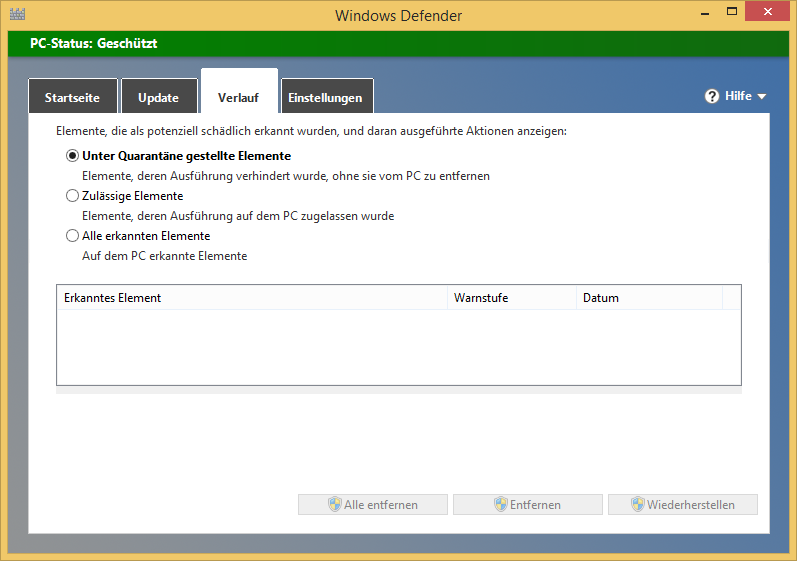The image size is (797, 561).
Task: Expand the Hilfe dropdown arrow
Action: click(x=761, y=97)
